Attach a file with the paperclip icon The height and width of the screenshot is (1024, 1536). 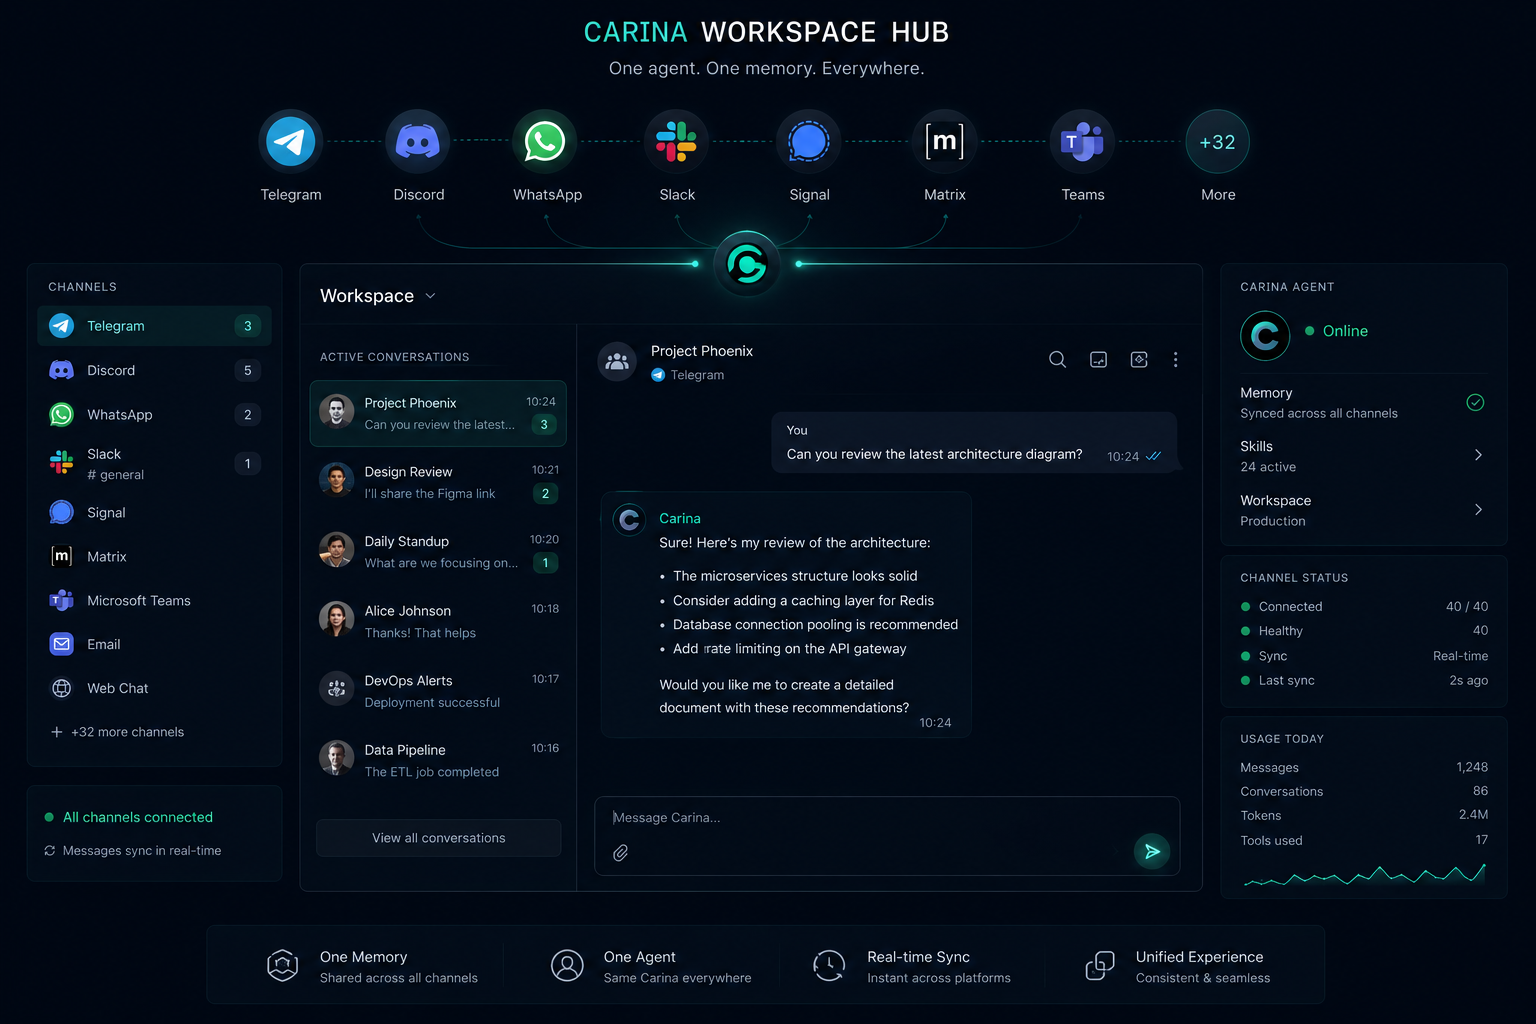tap(621, 853)
